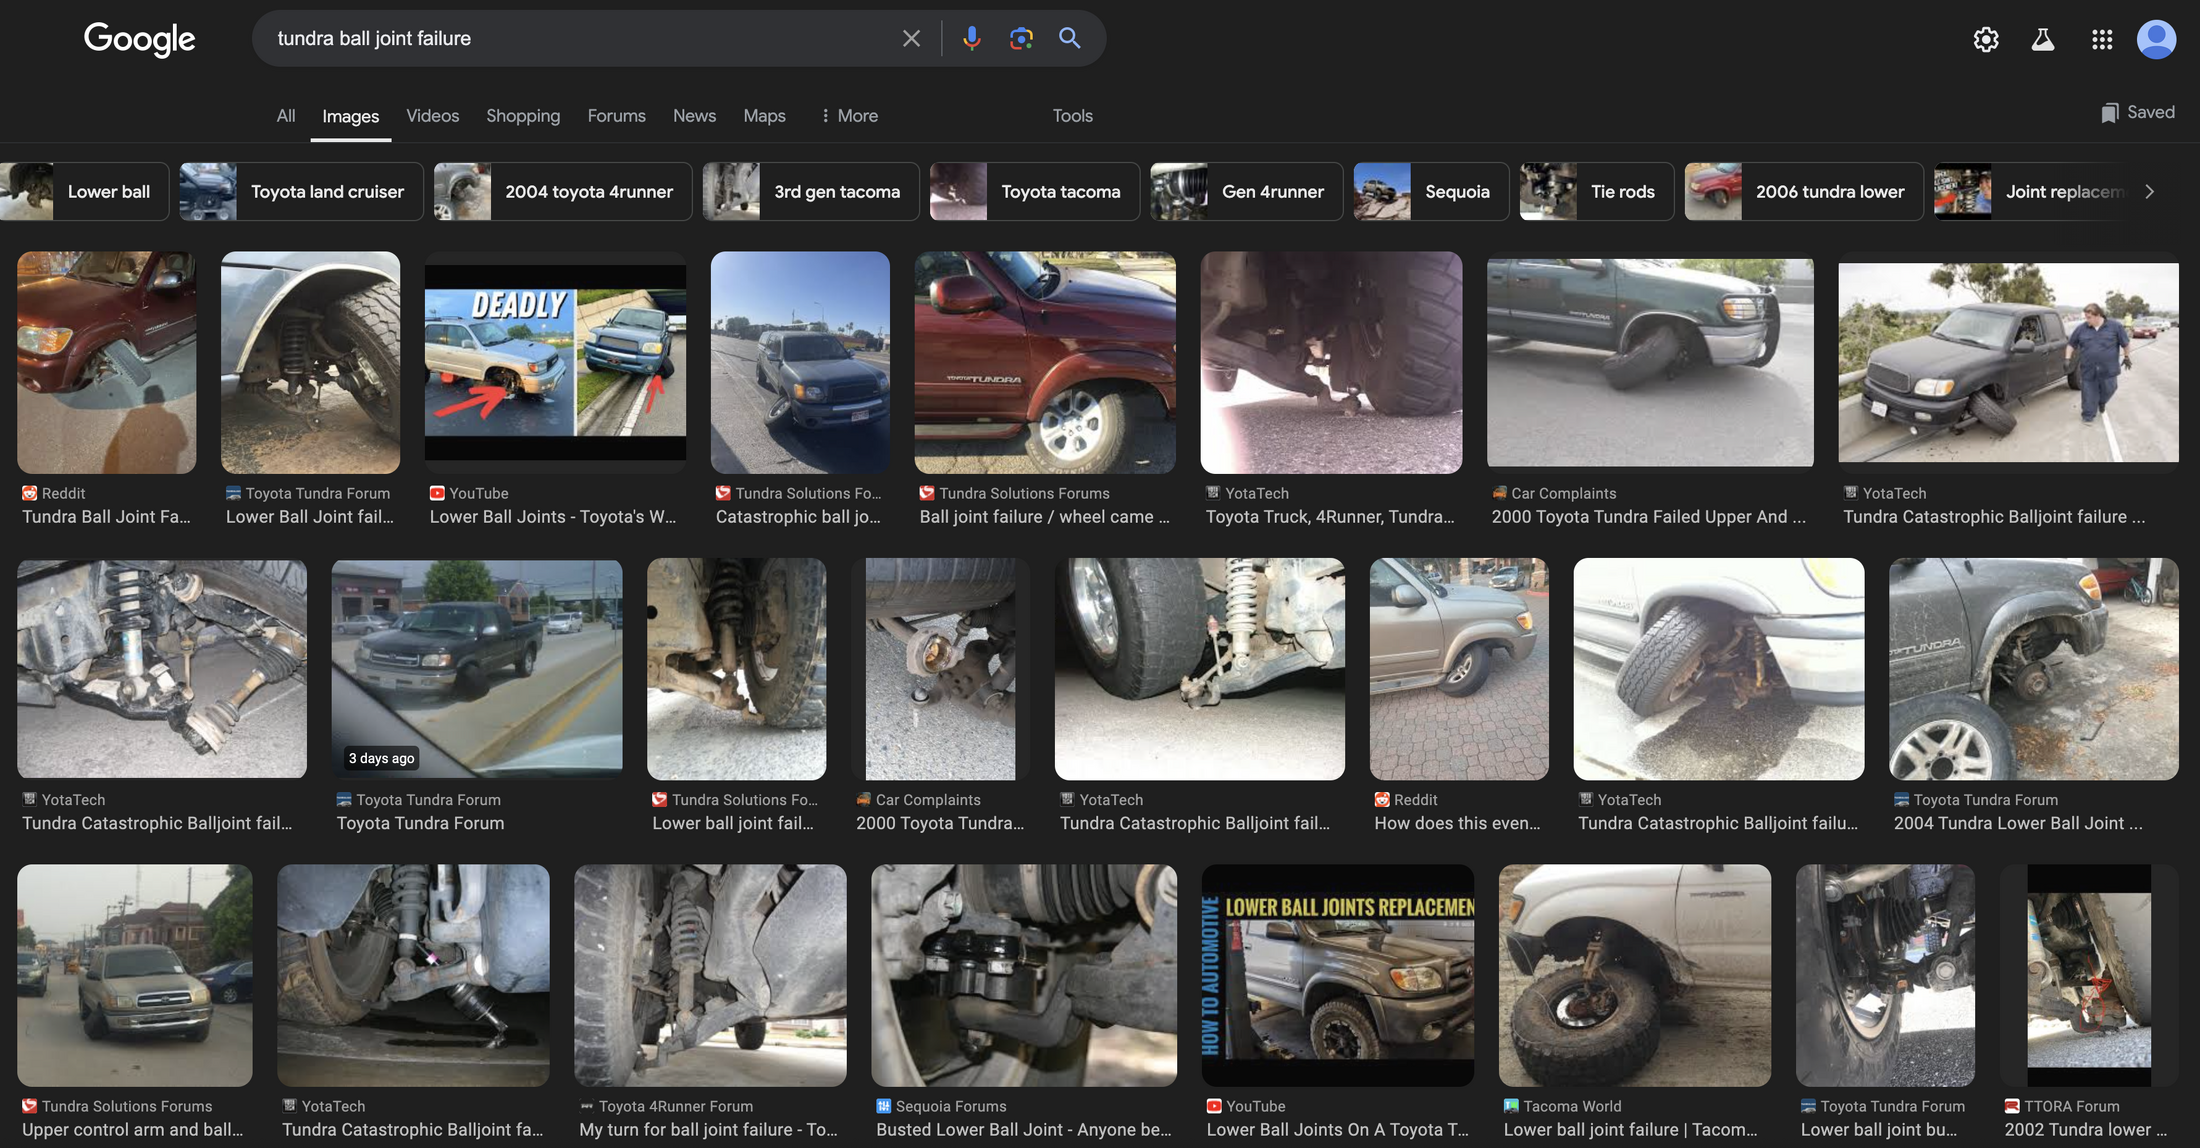The width and height of the screenshot is (2200, 1148).
Task: Click 'Lower Ball Joint fail...' Tundra Forum title
Action: (x=310, y=517)
